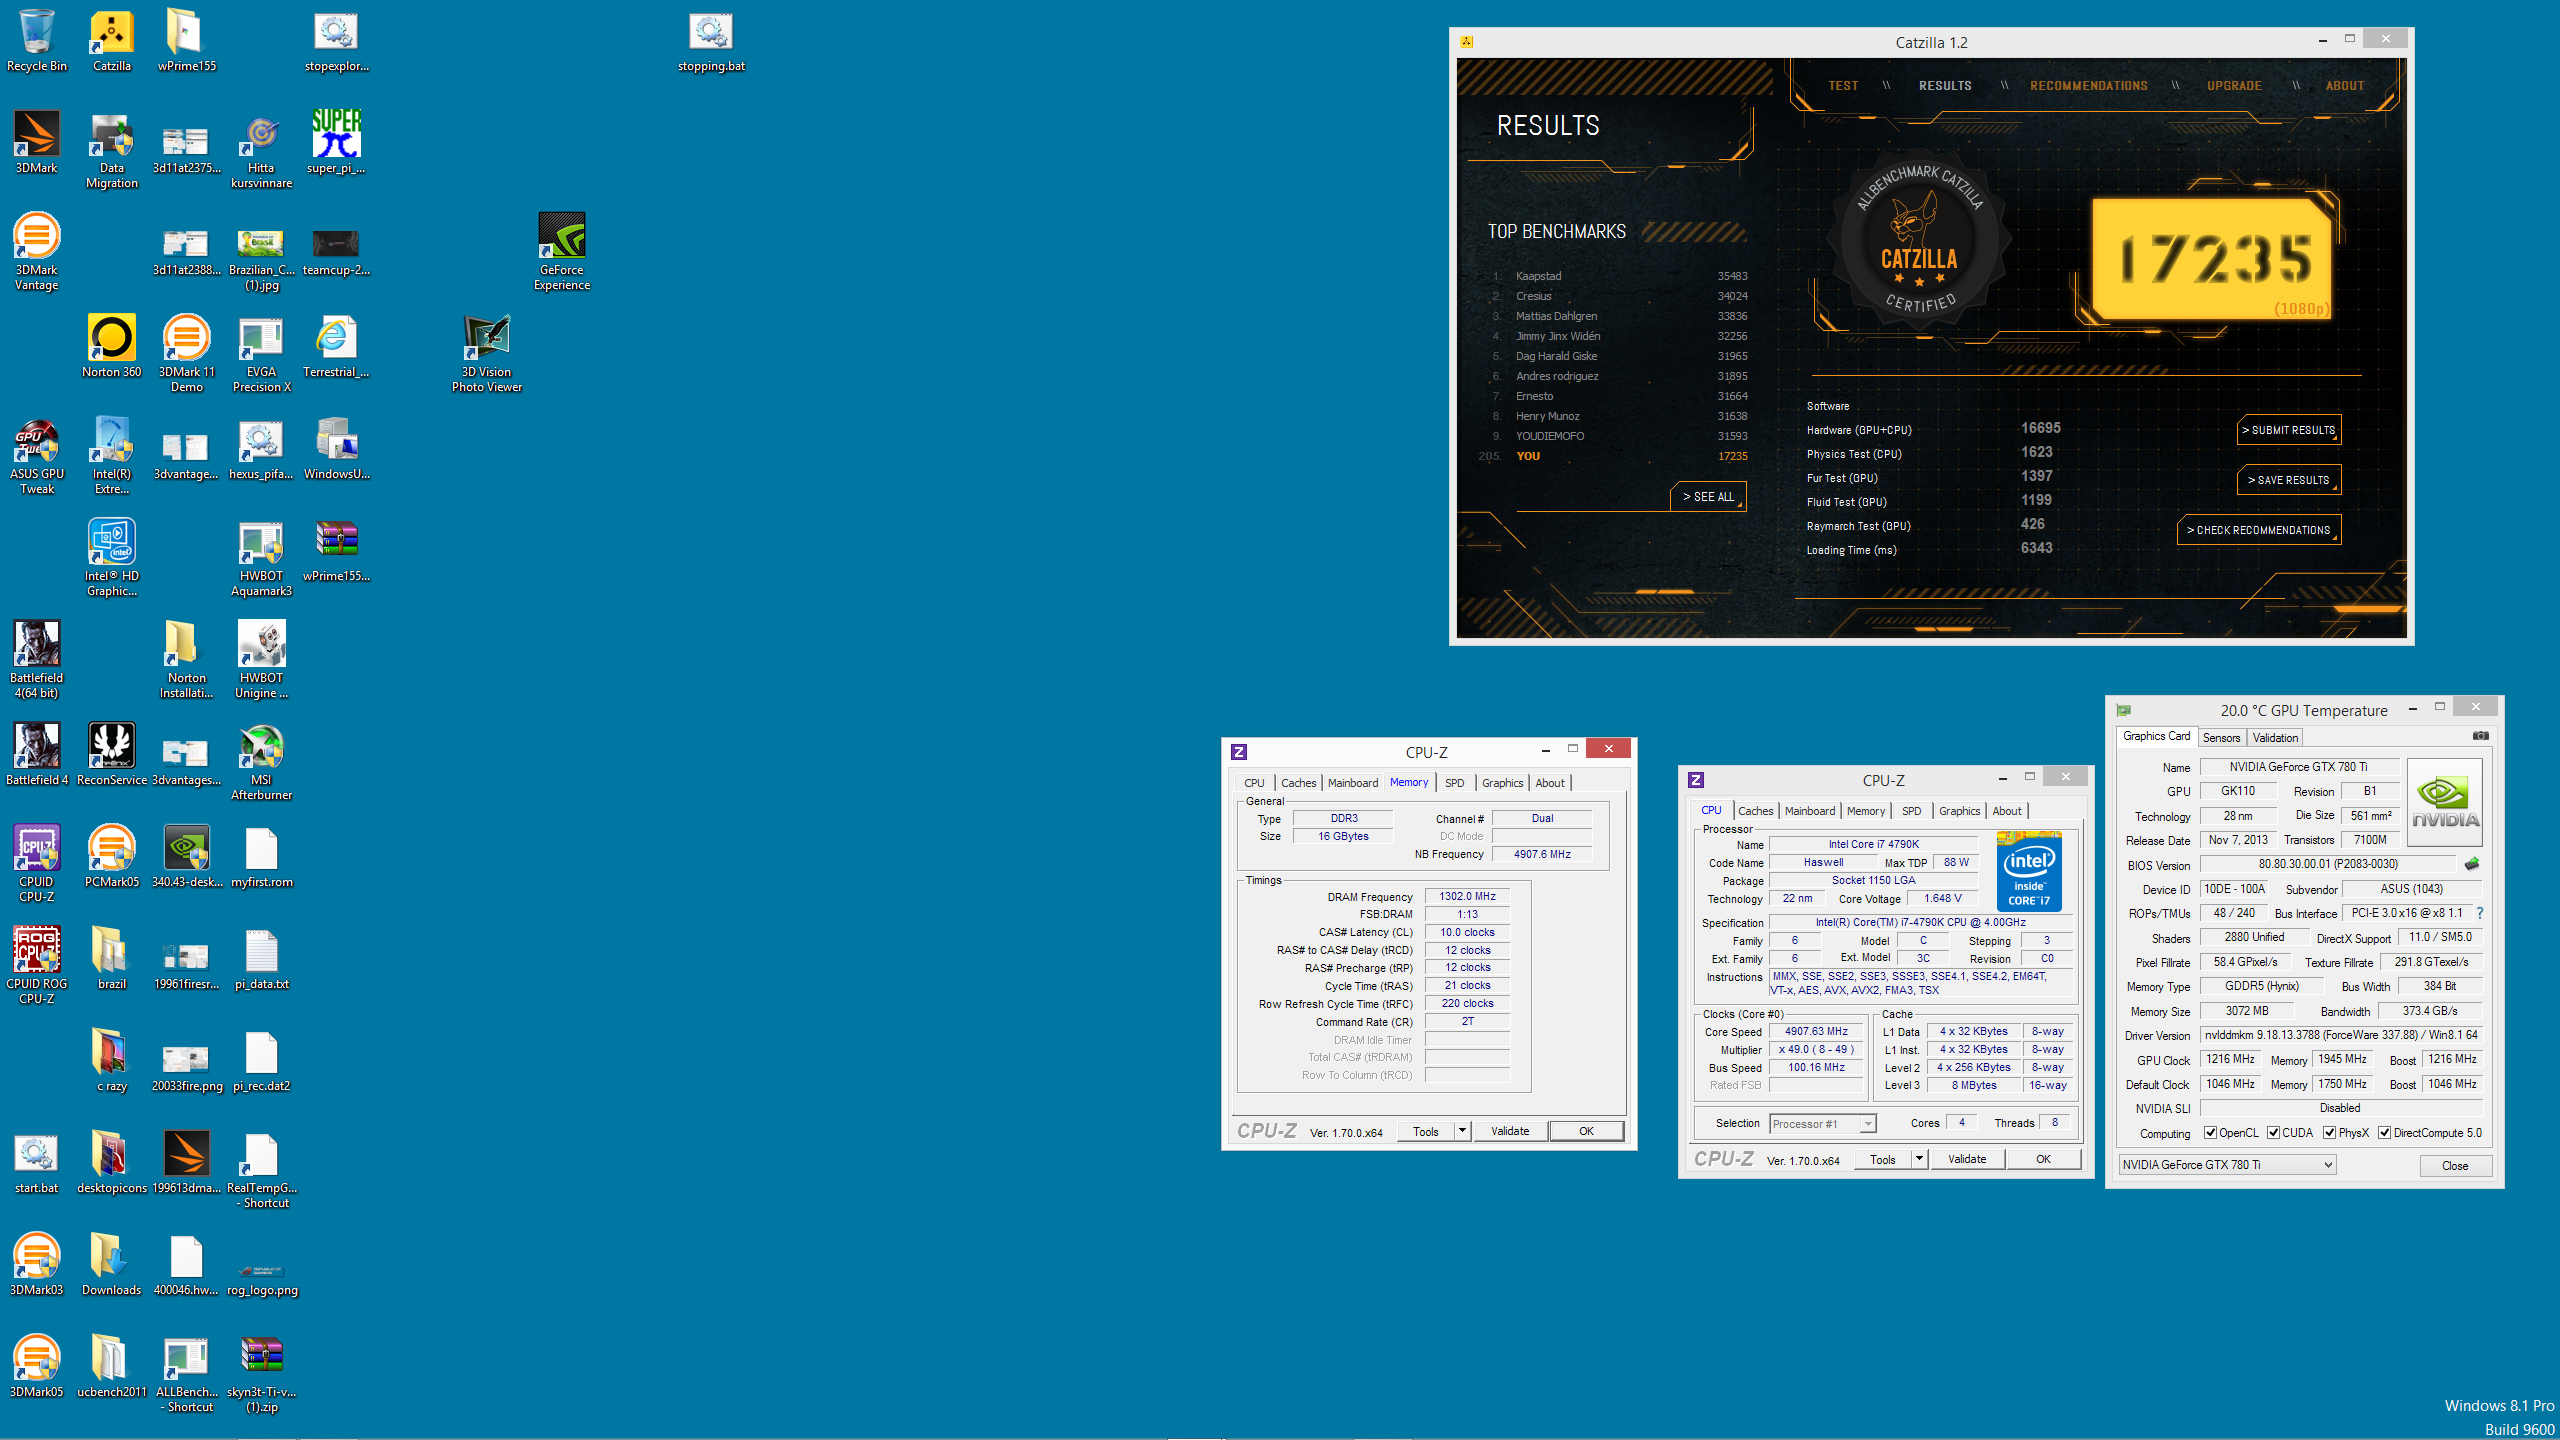Viewport: 2560px width, 1440px height.
Task: Toggle the OpenCL checkbox in GPU-Z
Action: click(x=2211, y=1133)
